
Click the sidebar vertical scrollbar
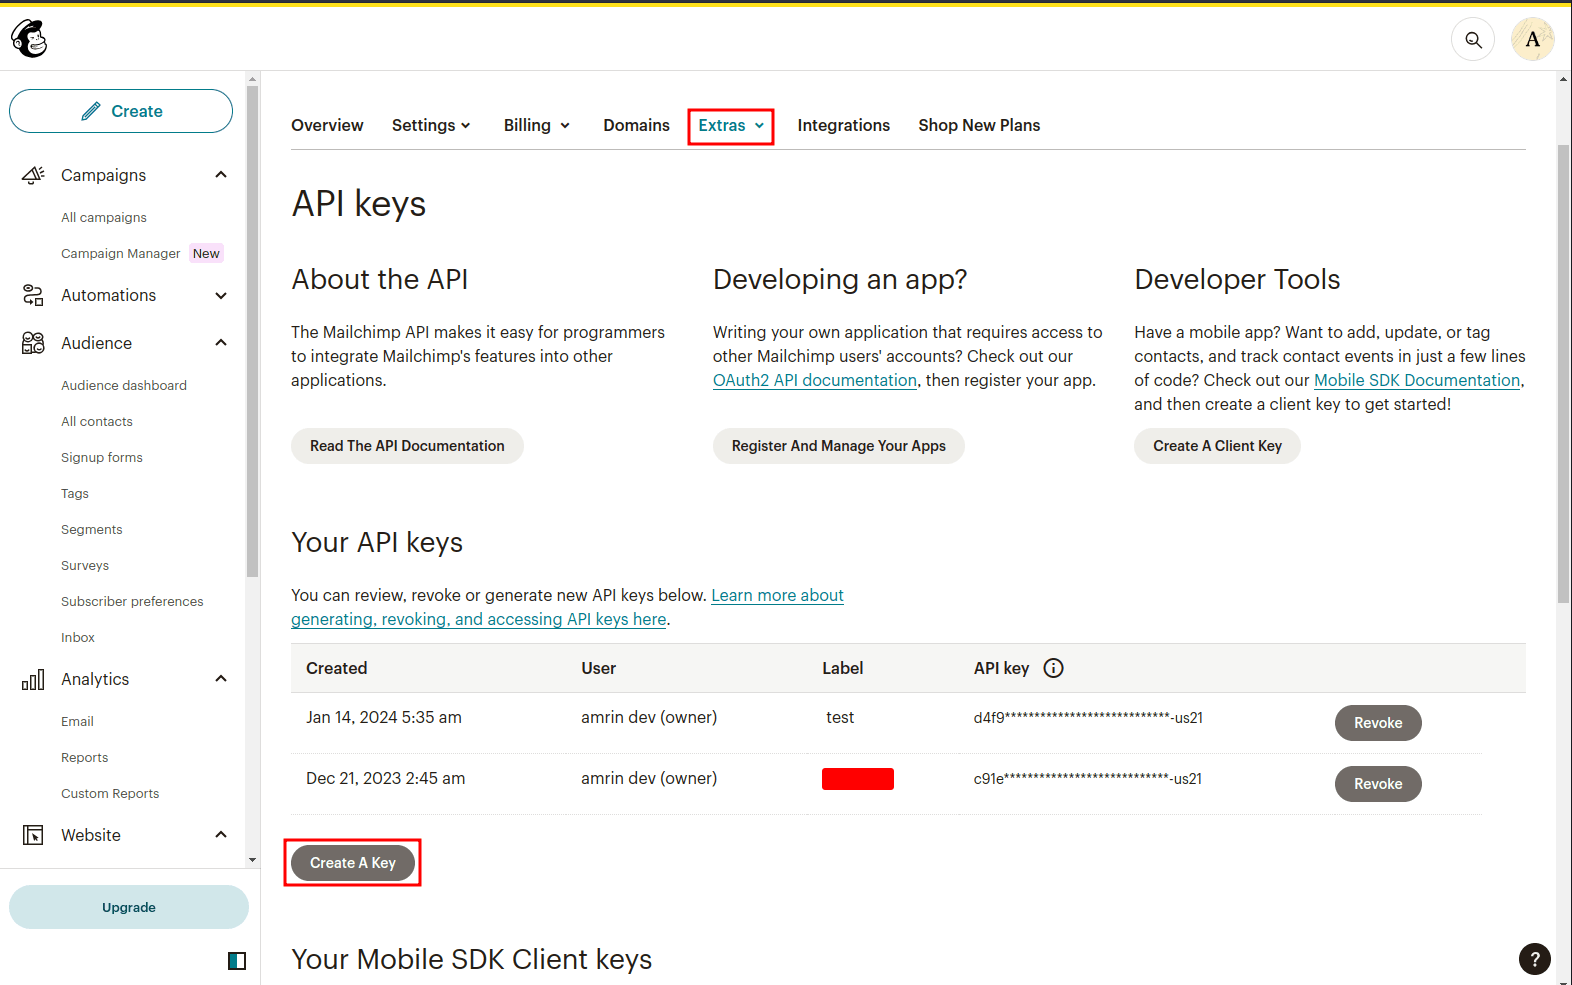click(252, 330)
